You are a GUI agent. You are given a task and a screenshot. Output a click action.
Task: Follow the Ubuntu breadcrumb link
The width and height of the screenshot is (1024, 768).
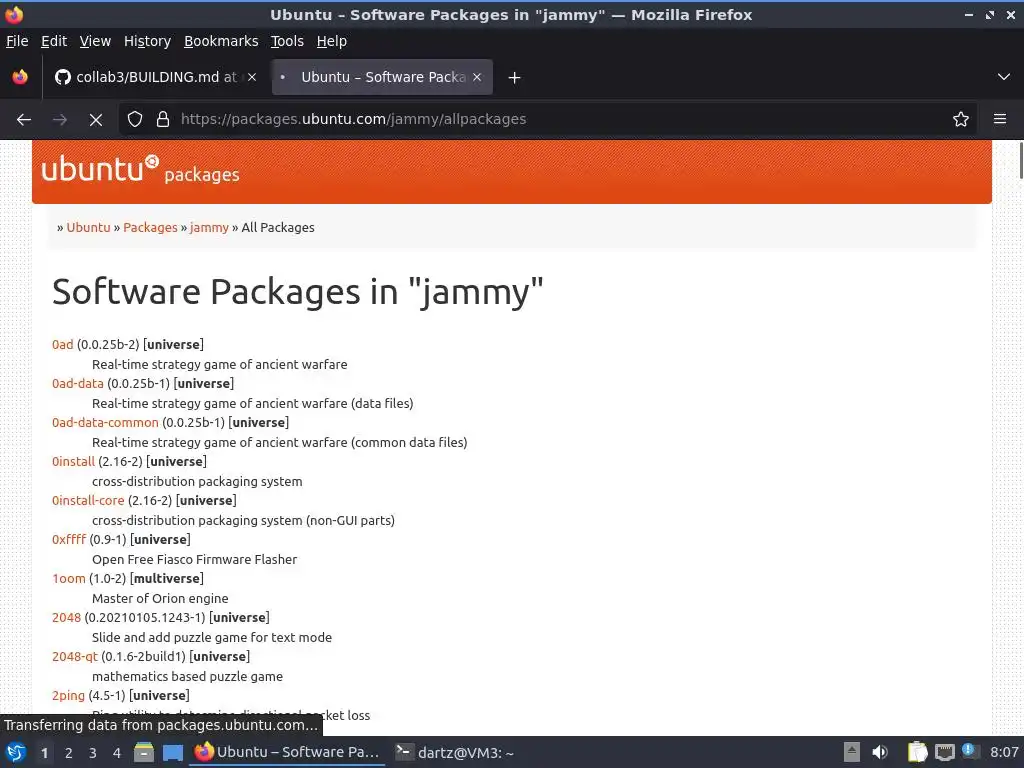(88, 228)
